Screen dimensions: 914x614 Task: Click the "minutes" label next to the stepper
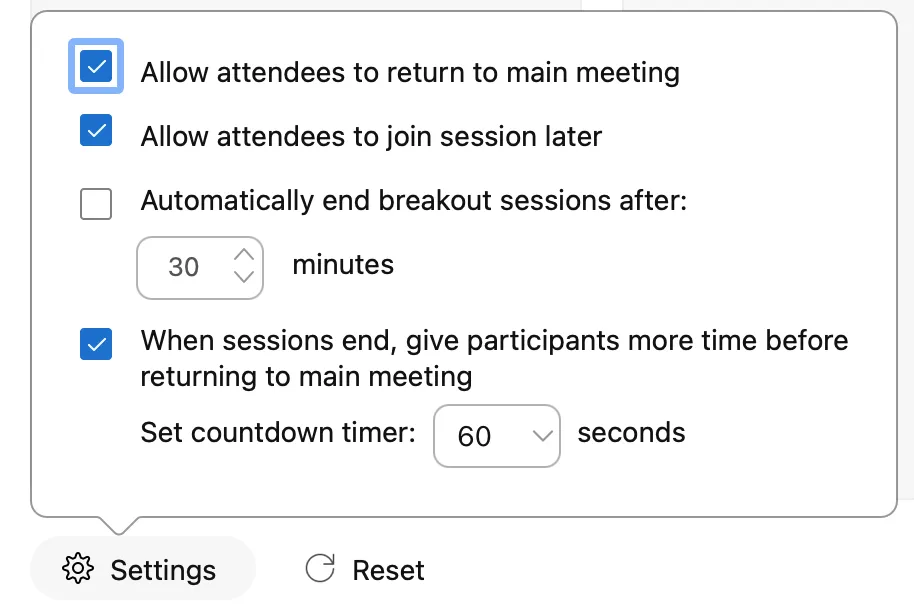point(343,265)
